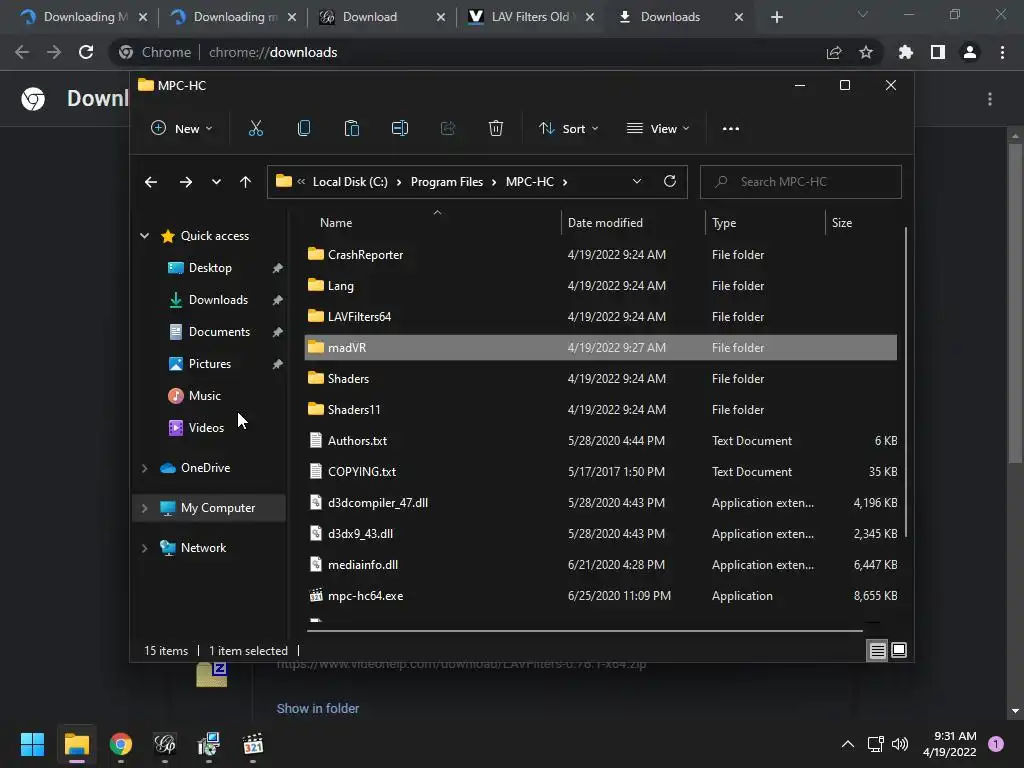1024x768 pixels.
Task: Select COPYING.txt file
Action: click(601, 472)
